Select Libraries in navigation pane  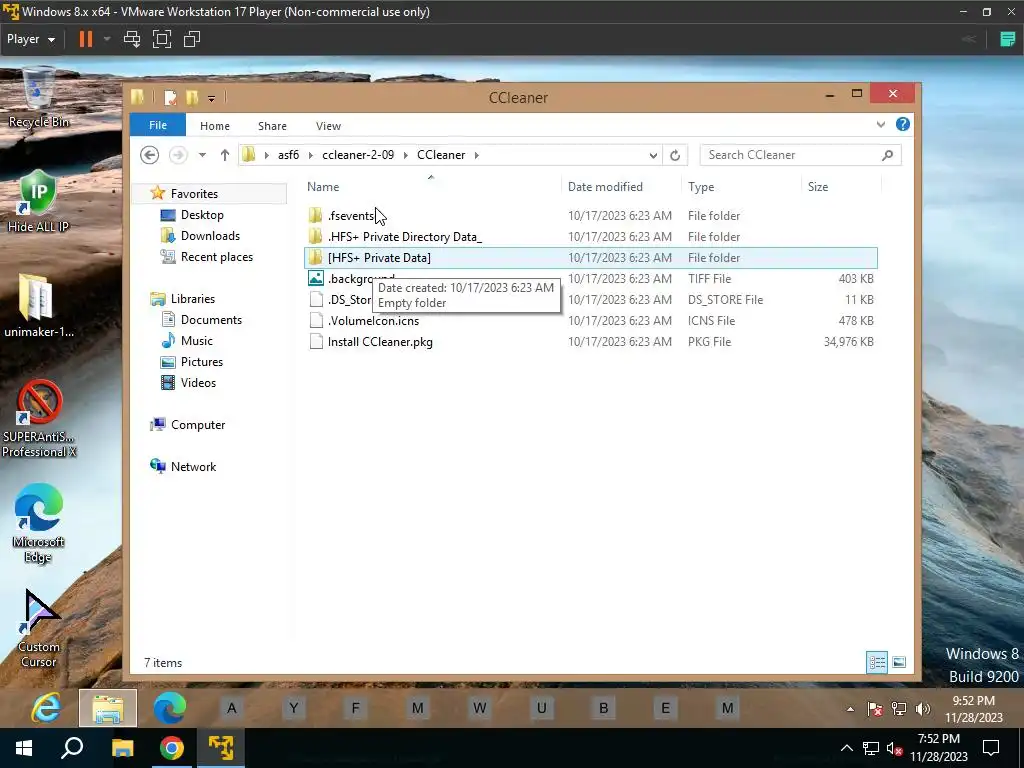click(x=192, y=298)
